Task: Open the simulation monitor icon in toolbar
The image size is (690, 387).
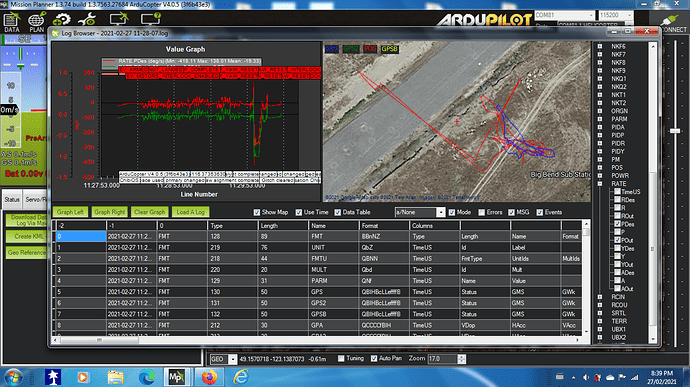Action: point(118,19)
